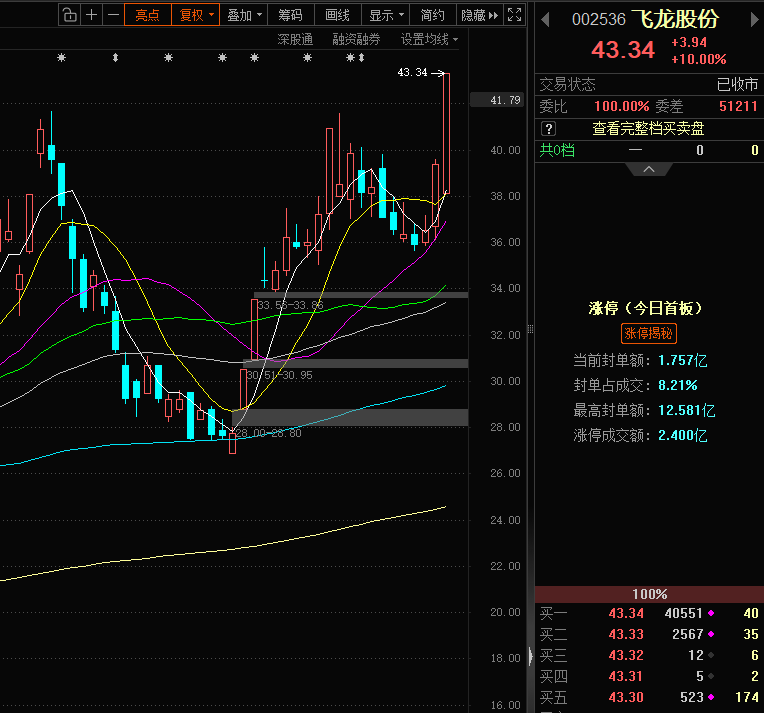Toggle 亮点 highlight mode
Screen dimensions: 764x713
(148, 15)
